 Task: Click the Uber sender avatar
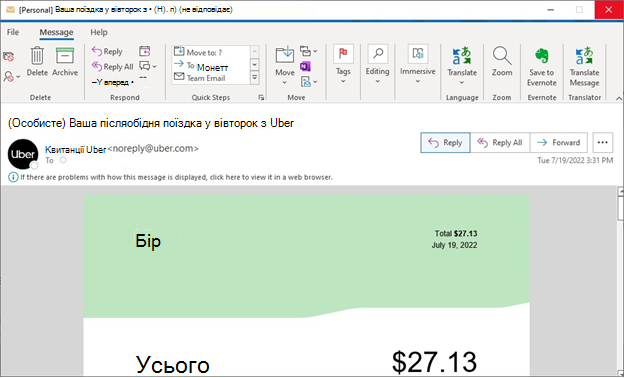23,154
